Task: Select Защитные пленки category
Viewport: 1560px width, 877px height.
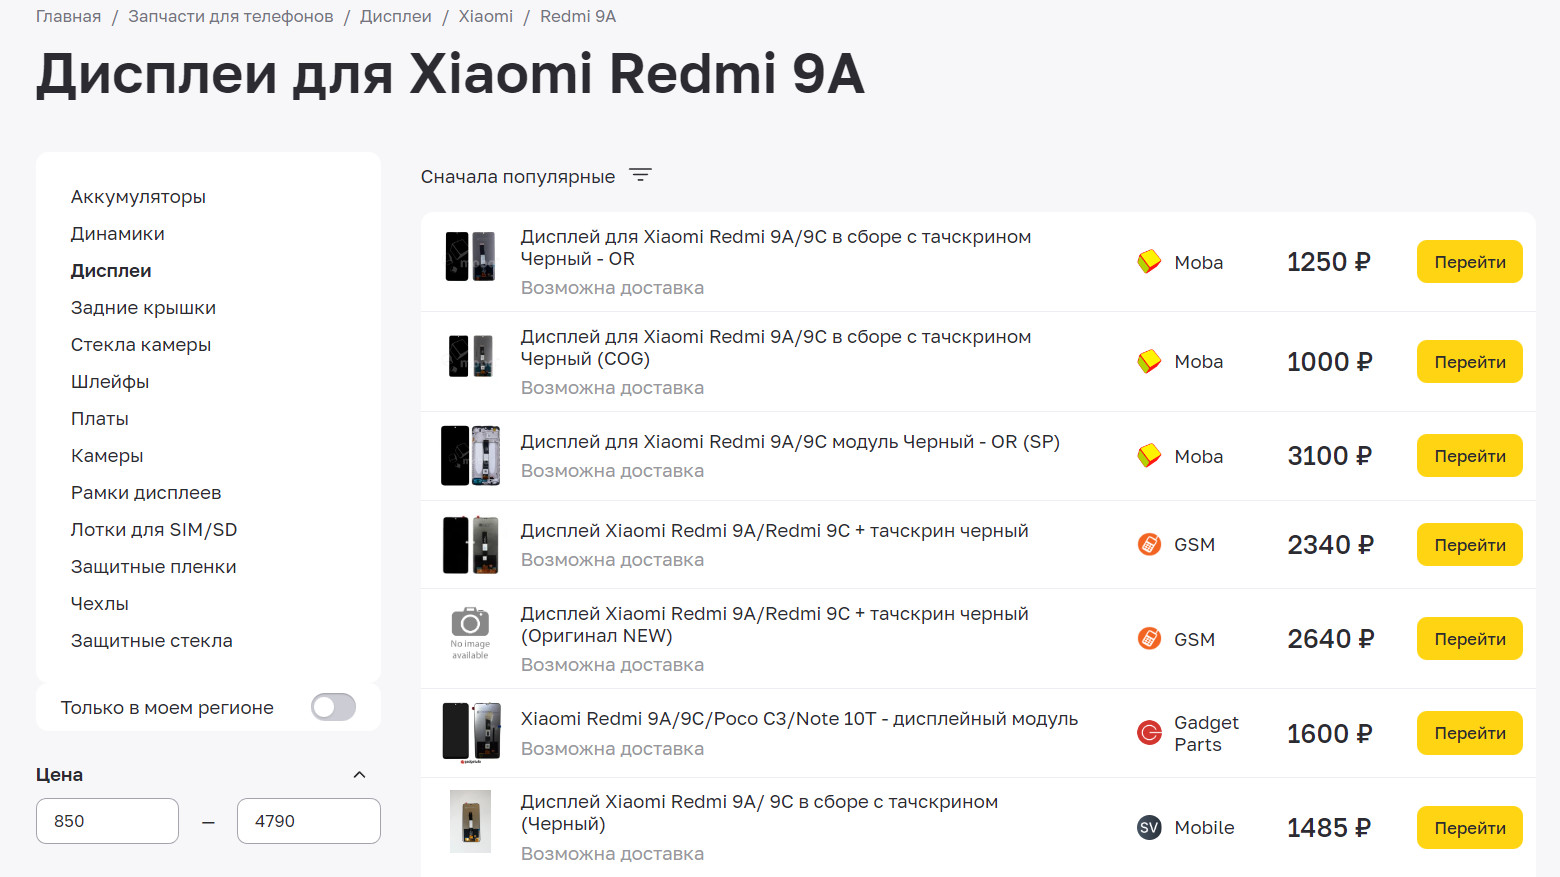Action: (x=153, y=567)
